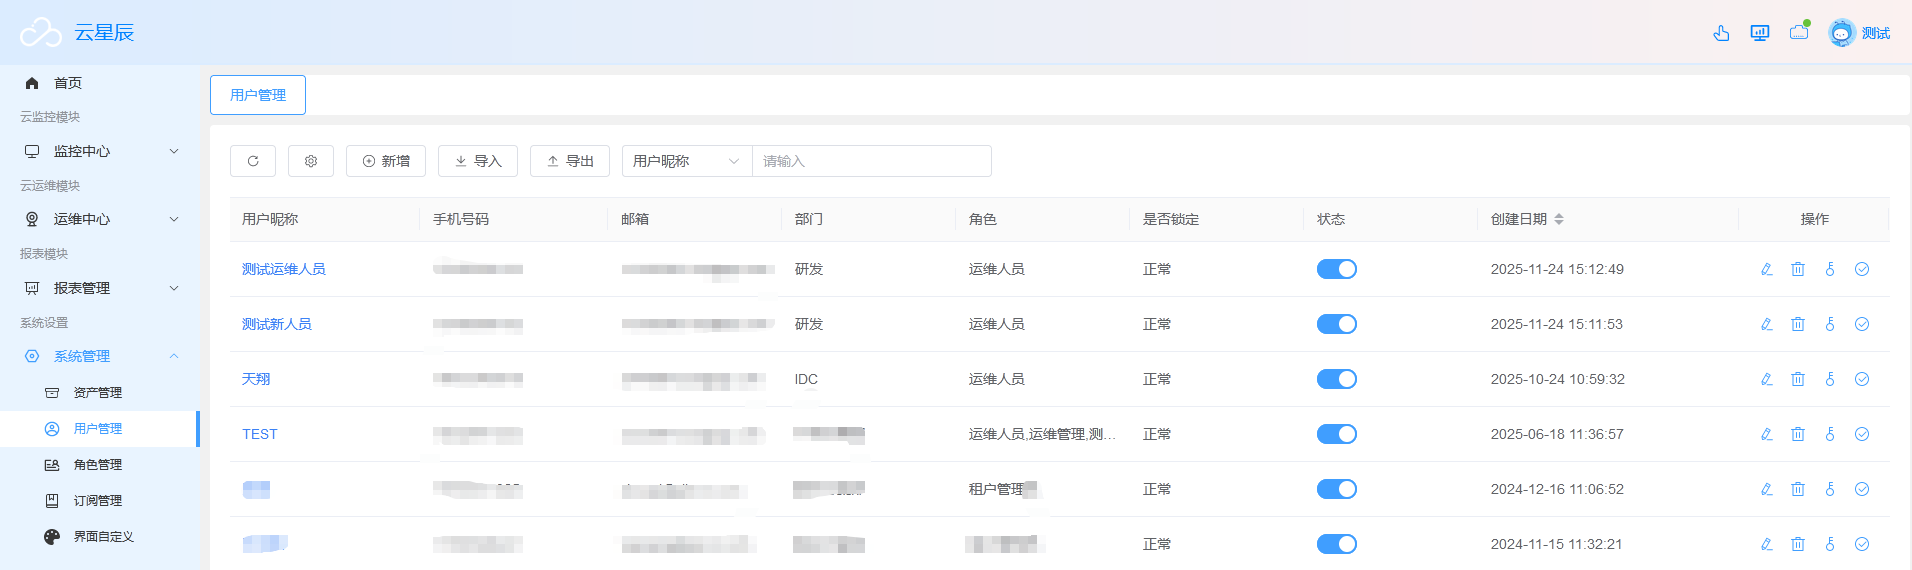
Task: Click the 手机号码 column header
Action: click(x=461, y=219)
